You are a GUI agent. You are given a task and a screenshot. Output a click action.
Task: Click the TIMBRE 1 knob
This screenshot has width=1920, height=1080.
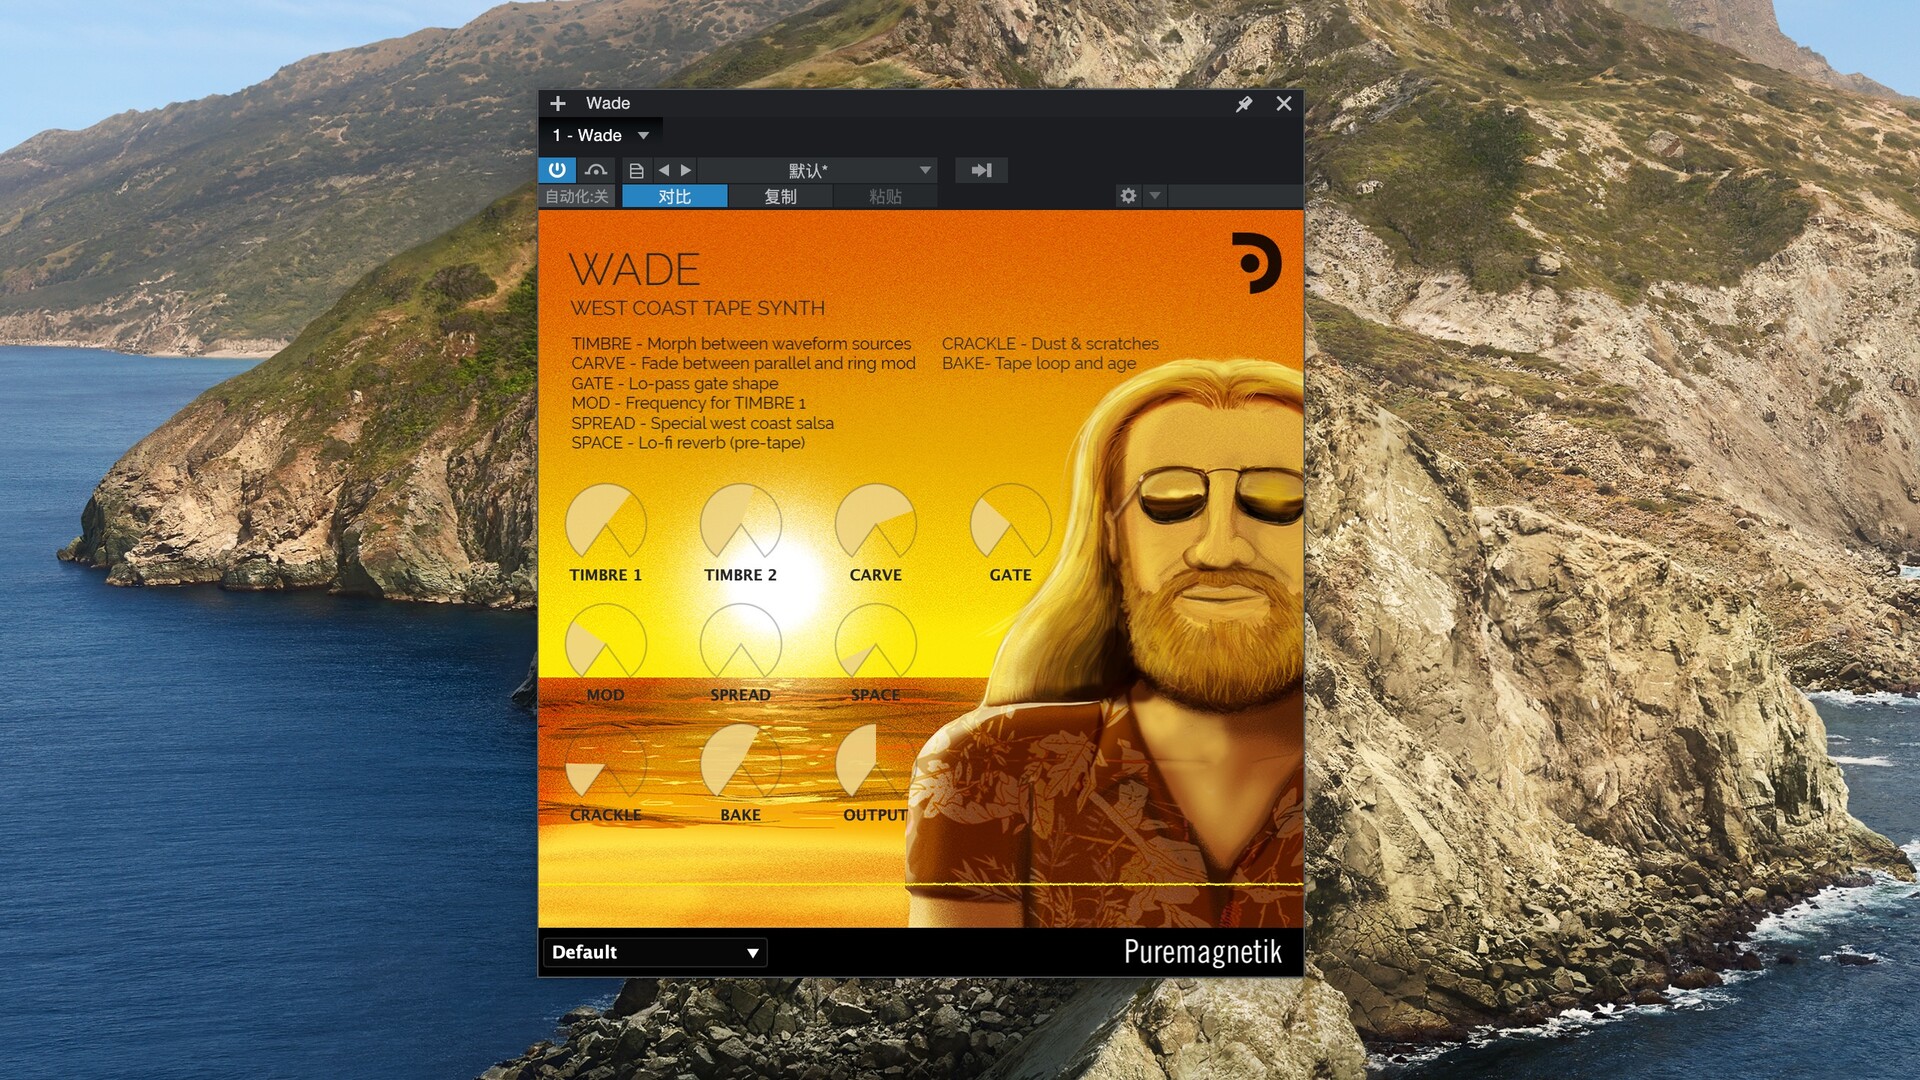click(x=606, y=524)
